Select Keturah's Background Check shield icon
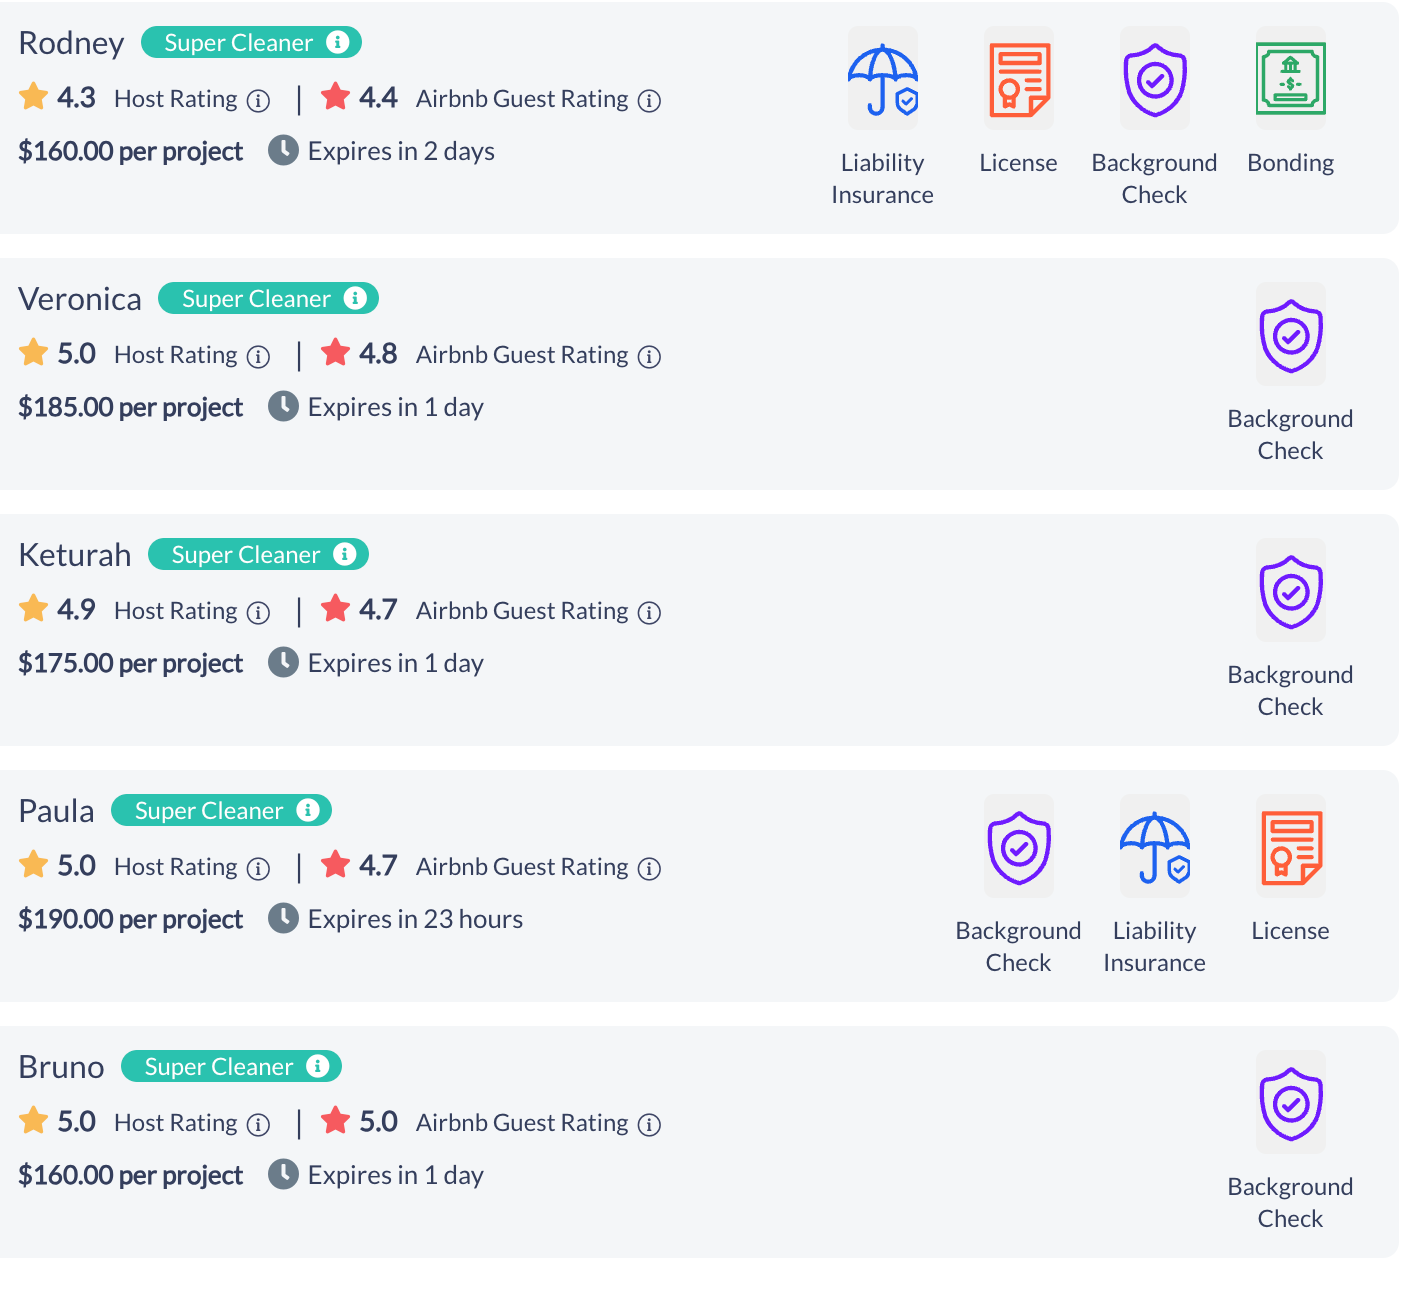Image resolution: width=1416 pixels, height=1300 pixels. click(1290, 592)
